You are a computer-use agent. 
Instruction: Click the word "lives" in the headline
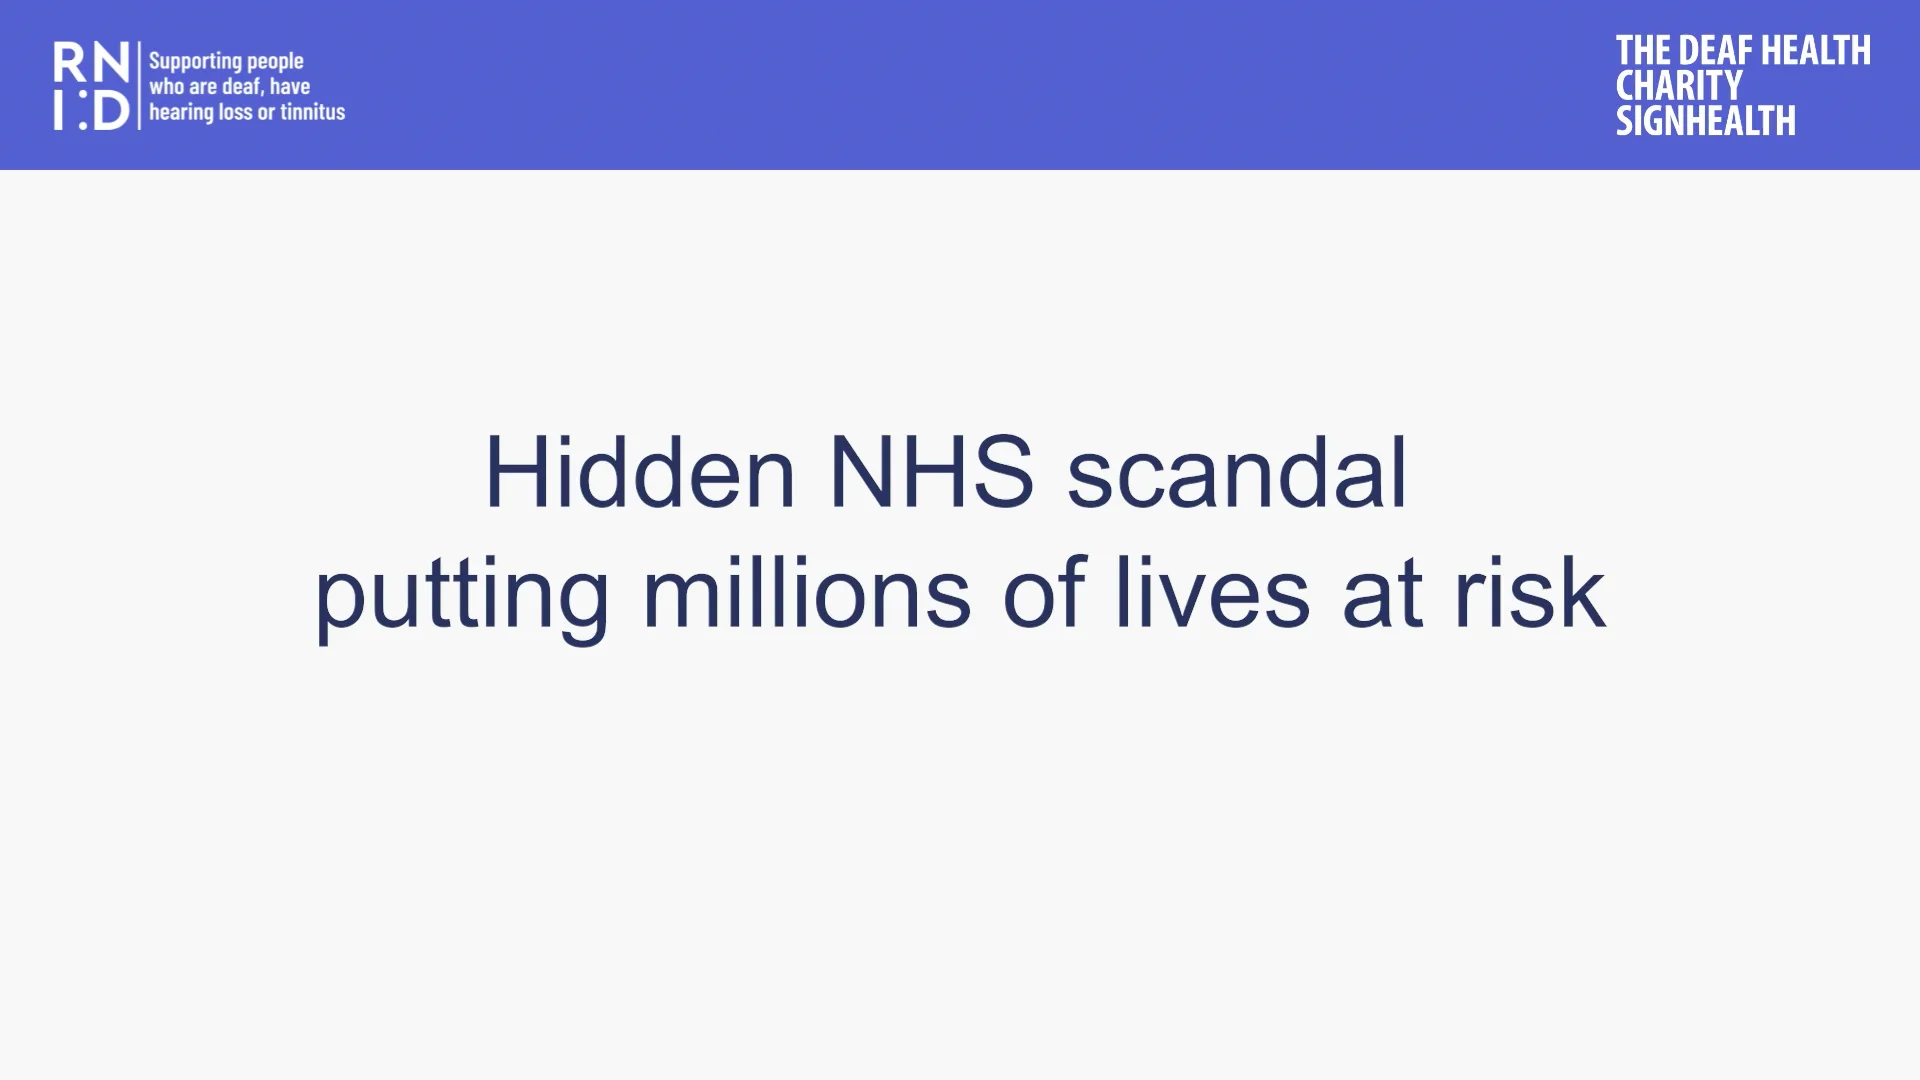(x=1212, y=593)
